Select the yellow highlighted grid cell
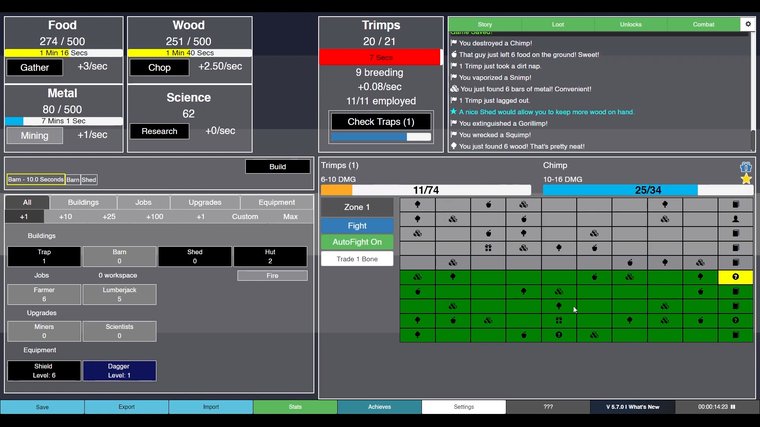 [x=735, y=277]
